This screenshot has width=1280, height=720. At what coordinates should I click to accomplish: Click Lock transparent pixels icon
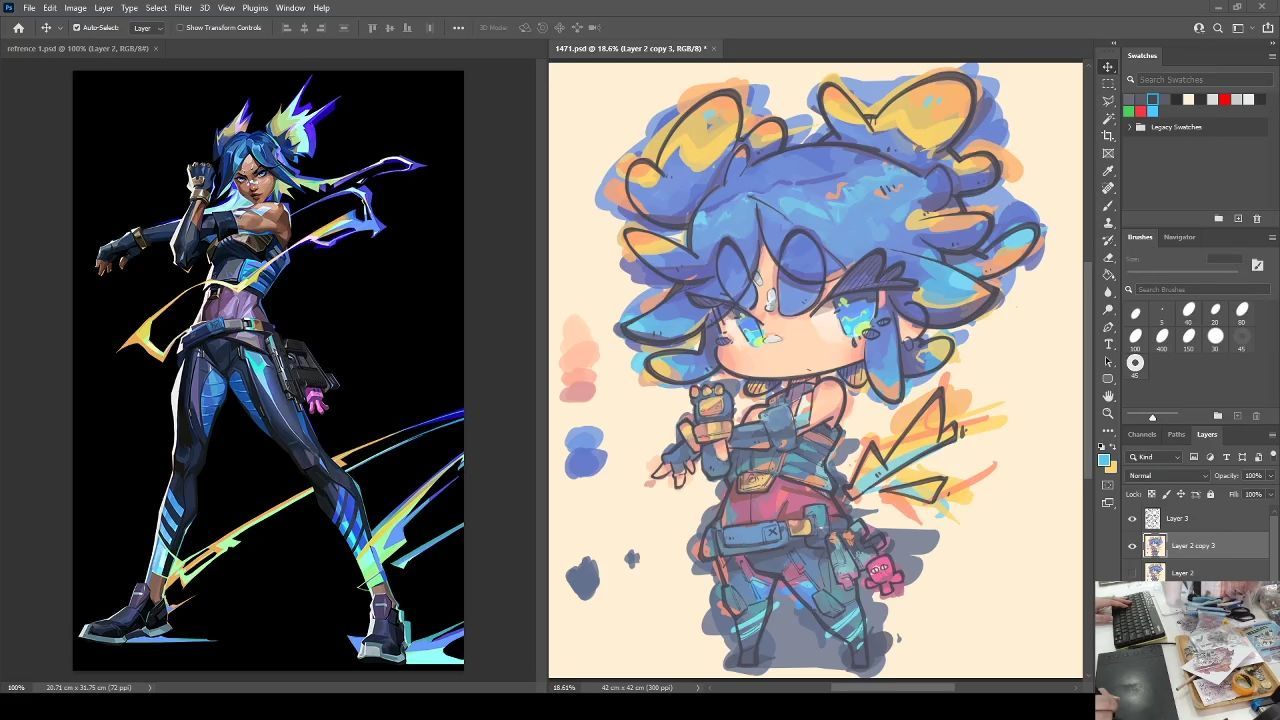click(1152, 494)
